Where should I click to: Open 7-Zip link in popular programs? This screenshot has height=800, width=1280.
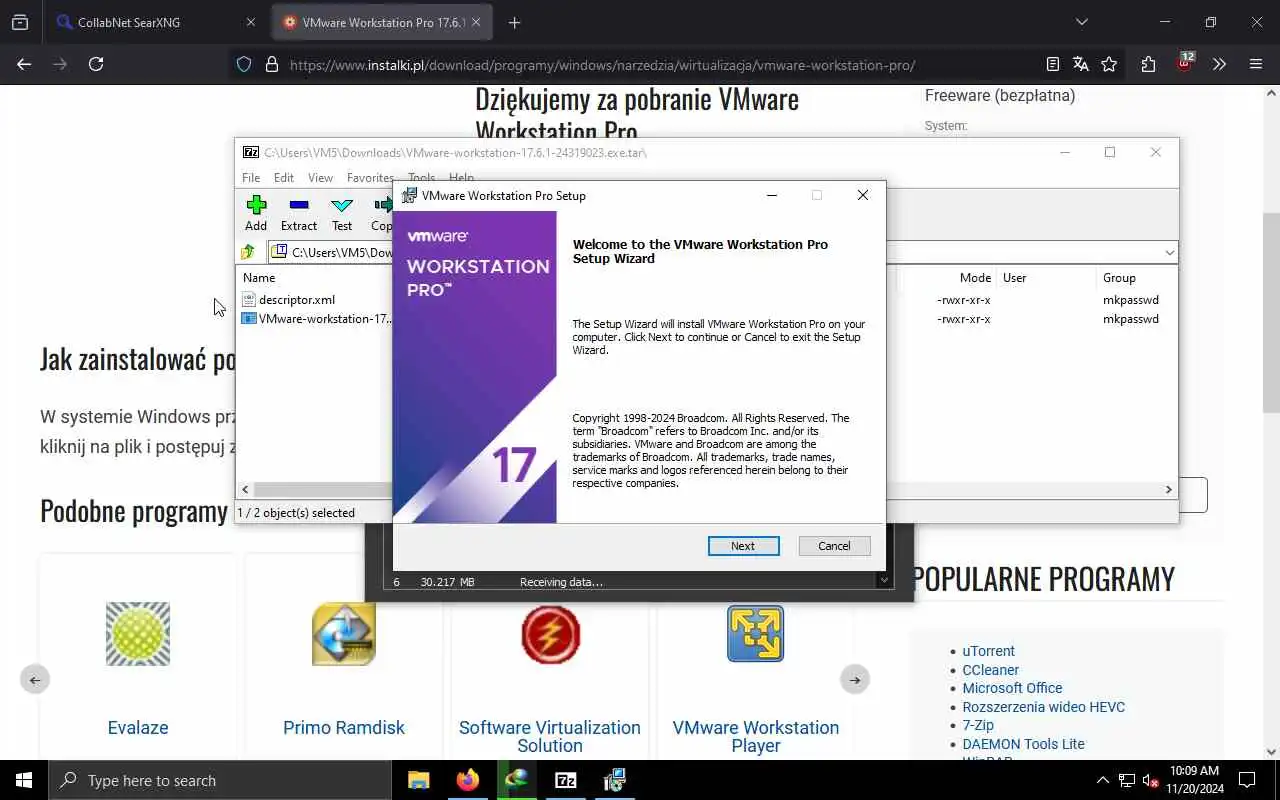pos(978,725)
